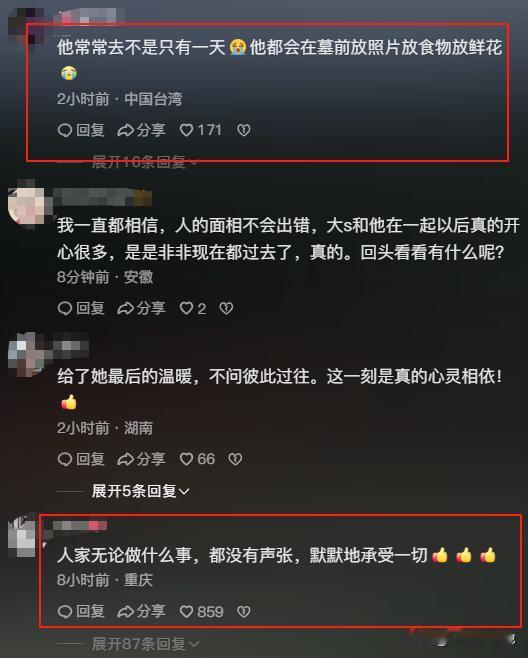The width and height of the screenshot is (528, 658).
Task: Open the Anhui commenter's avatar
Action: coord(26,204)
